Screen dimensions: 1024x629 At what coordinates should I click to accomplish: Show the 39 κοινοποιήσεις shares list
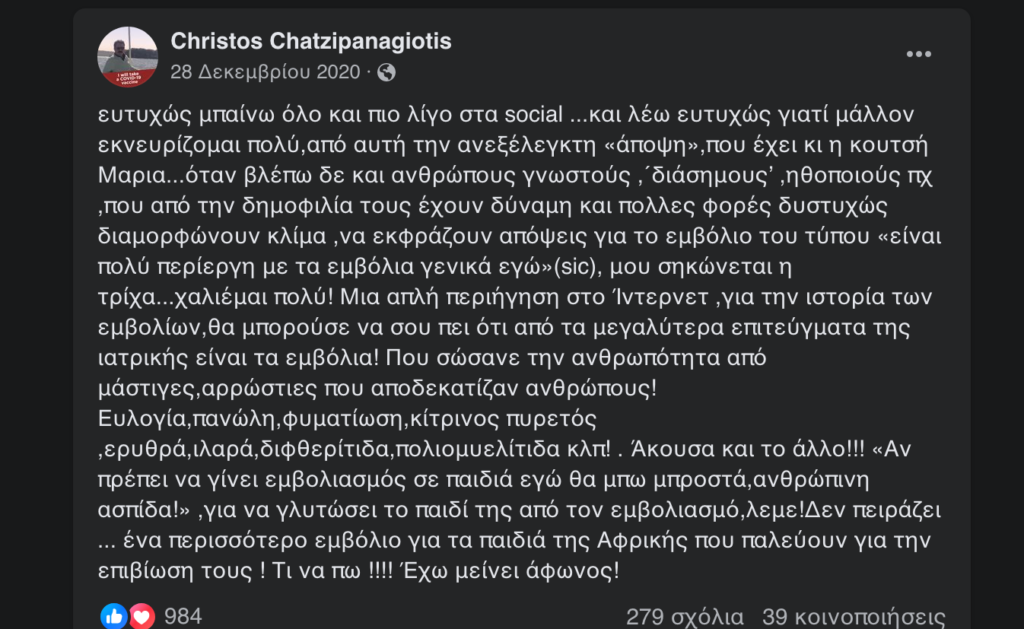[x=854, y=617]
